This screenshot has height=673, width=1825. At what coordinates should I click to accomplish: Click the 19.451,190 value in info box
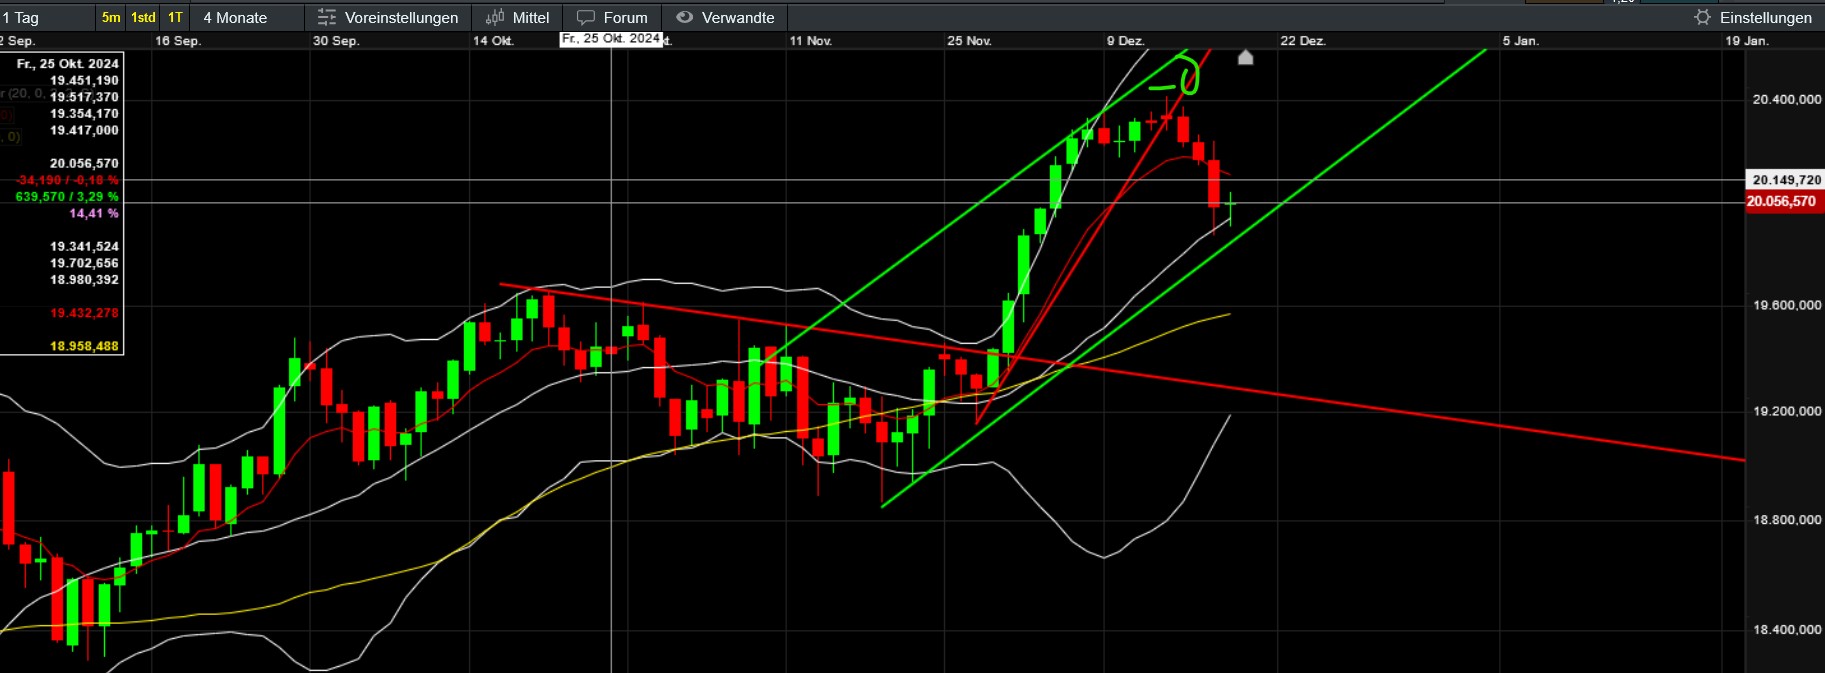[85, 81]
